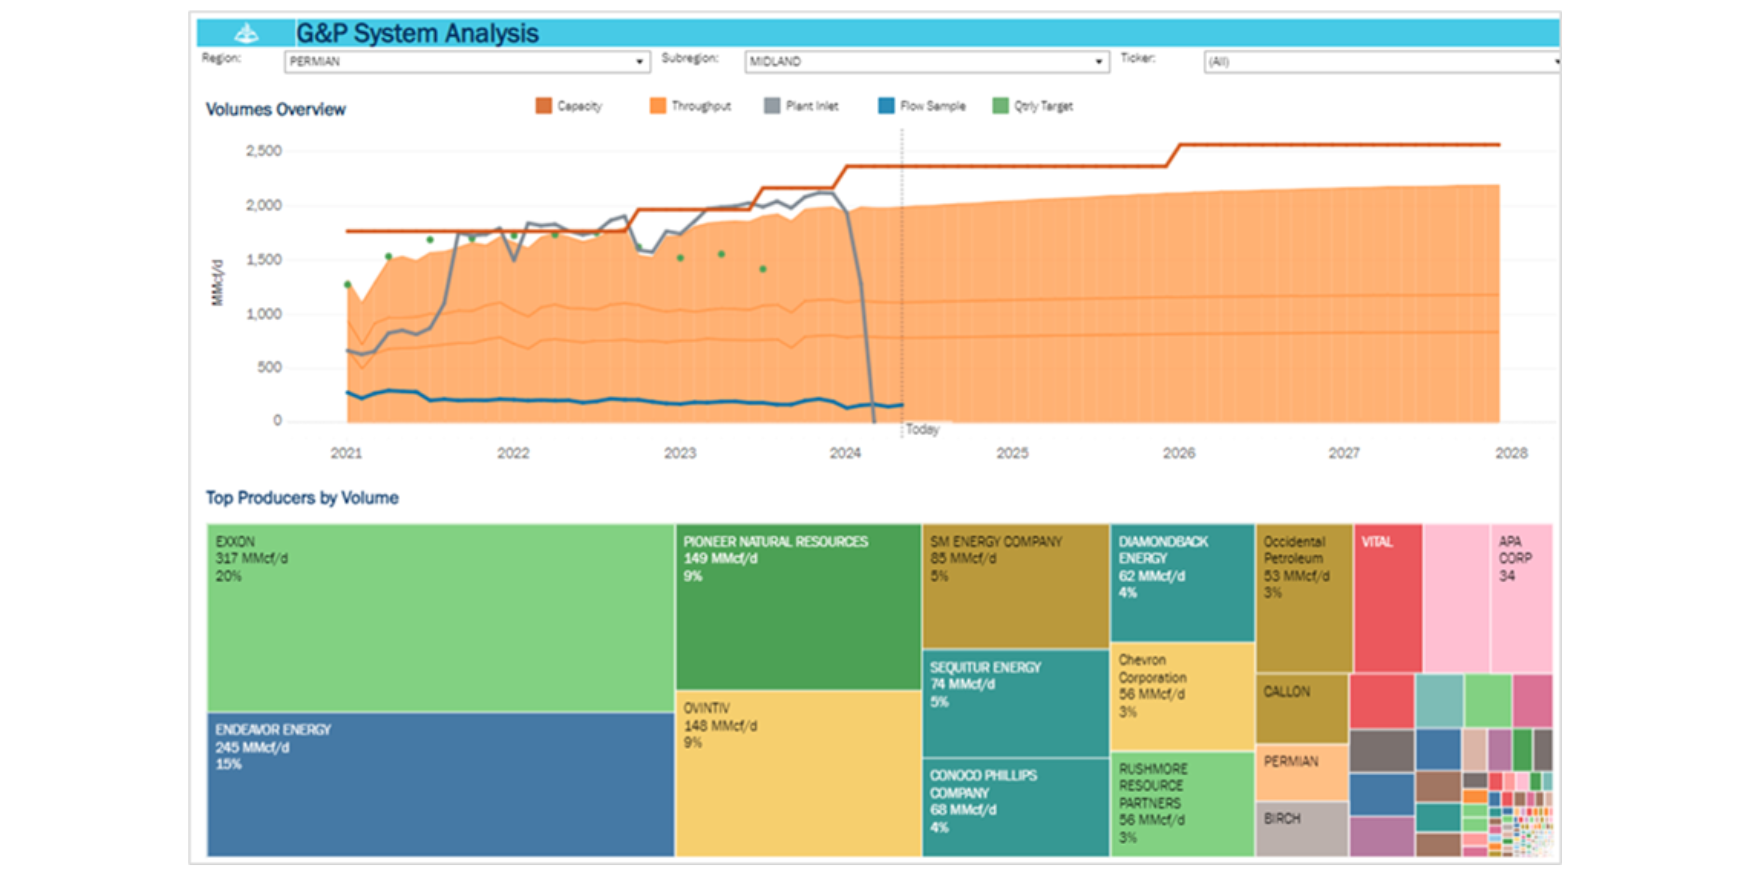Select the PIONEER NATURAL RESOURCES tile
1750x875 pixels.
pyautogui.click(x=798, y=607)
